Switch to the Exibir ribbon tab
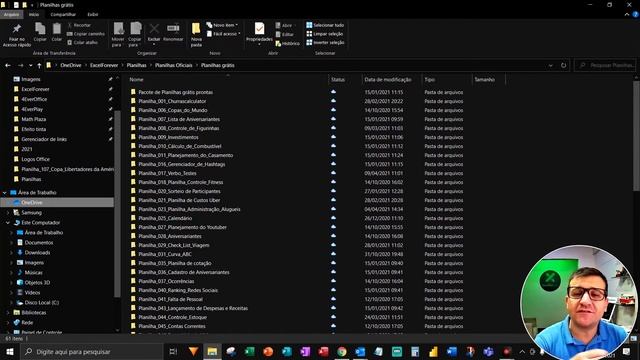This screenshot has width=640, height=360. (x=93, y=14)
